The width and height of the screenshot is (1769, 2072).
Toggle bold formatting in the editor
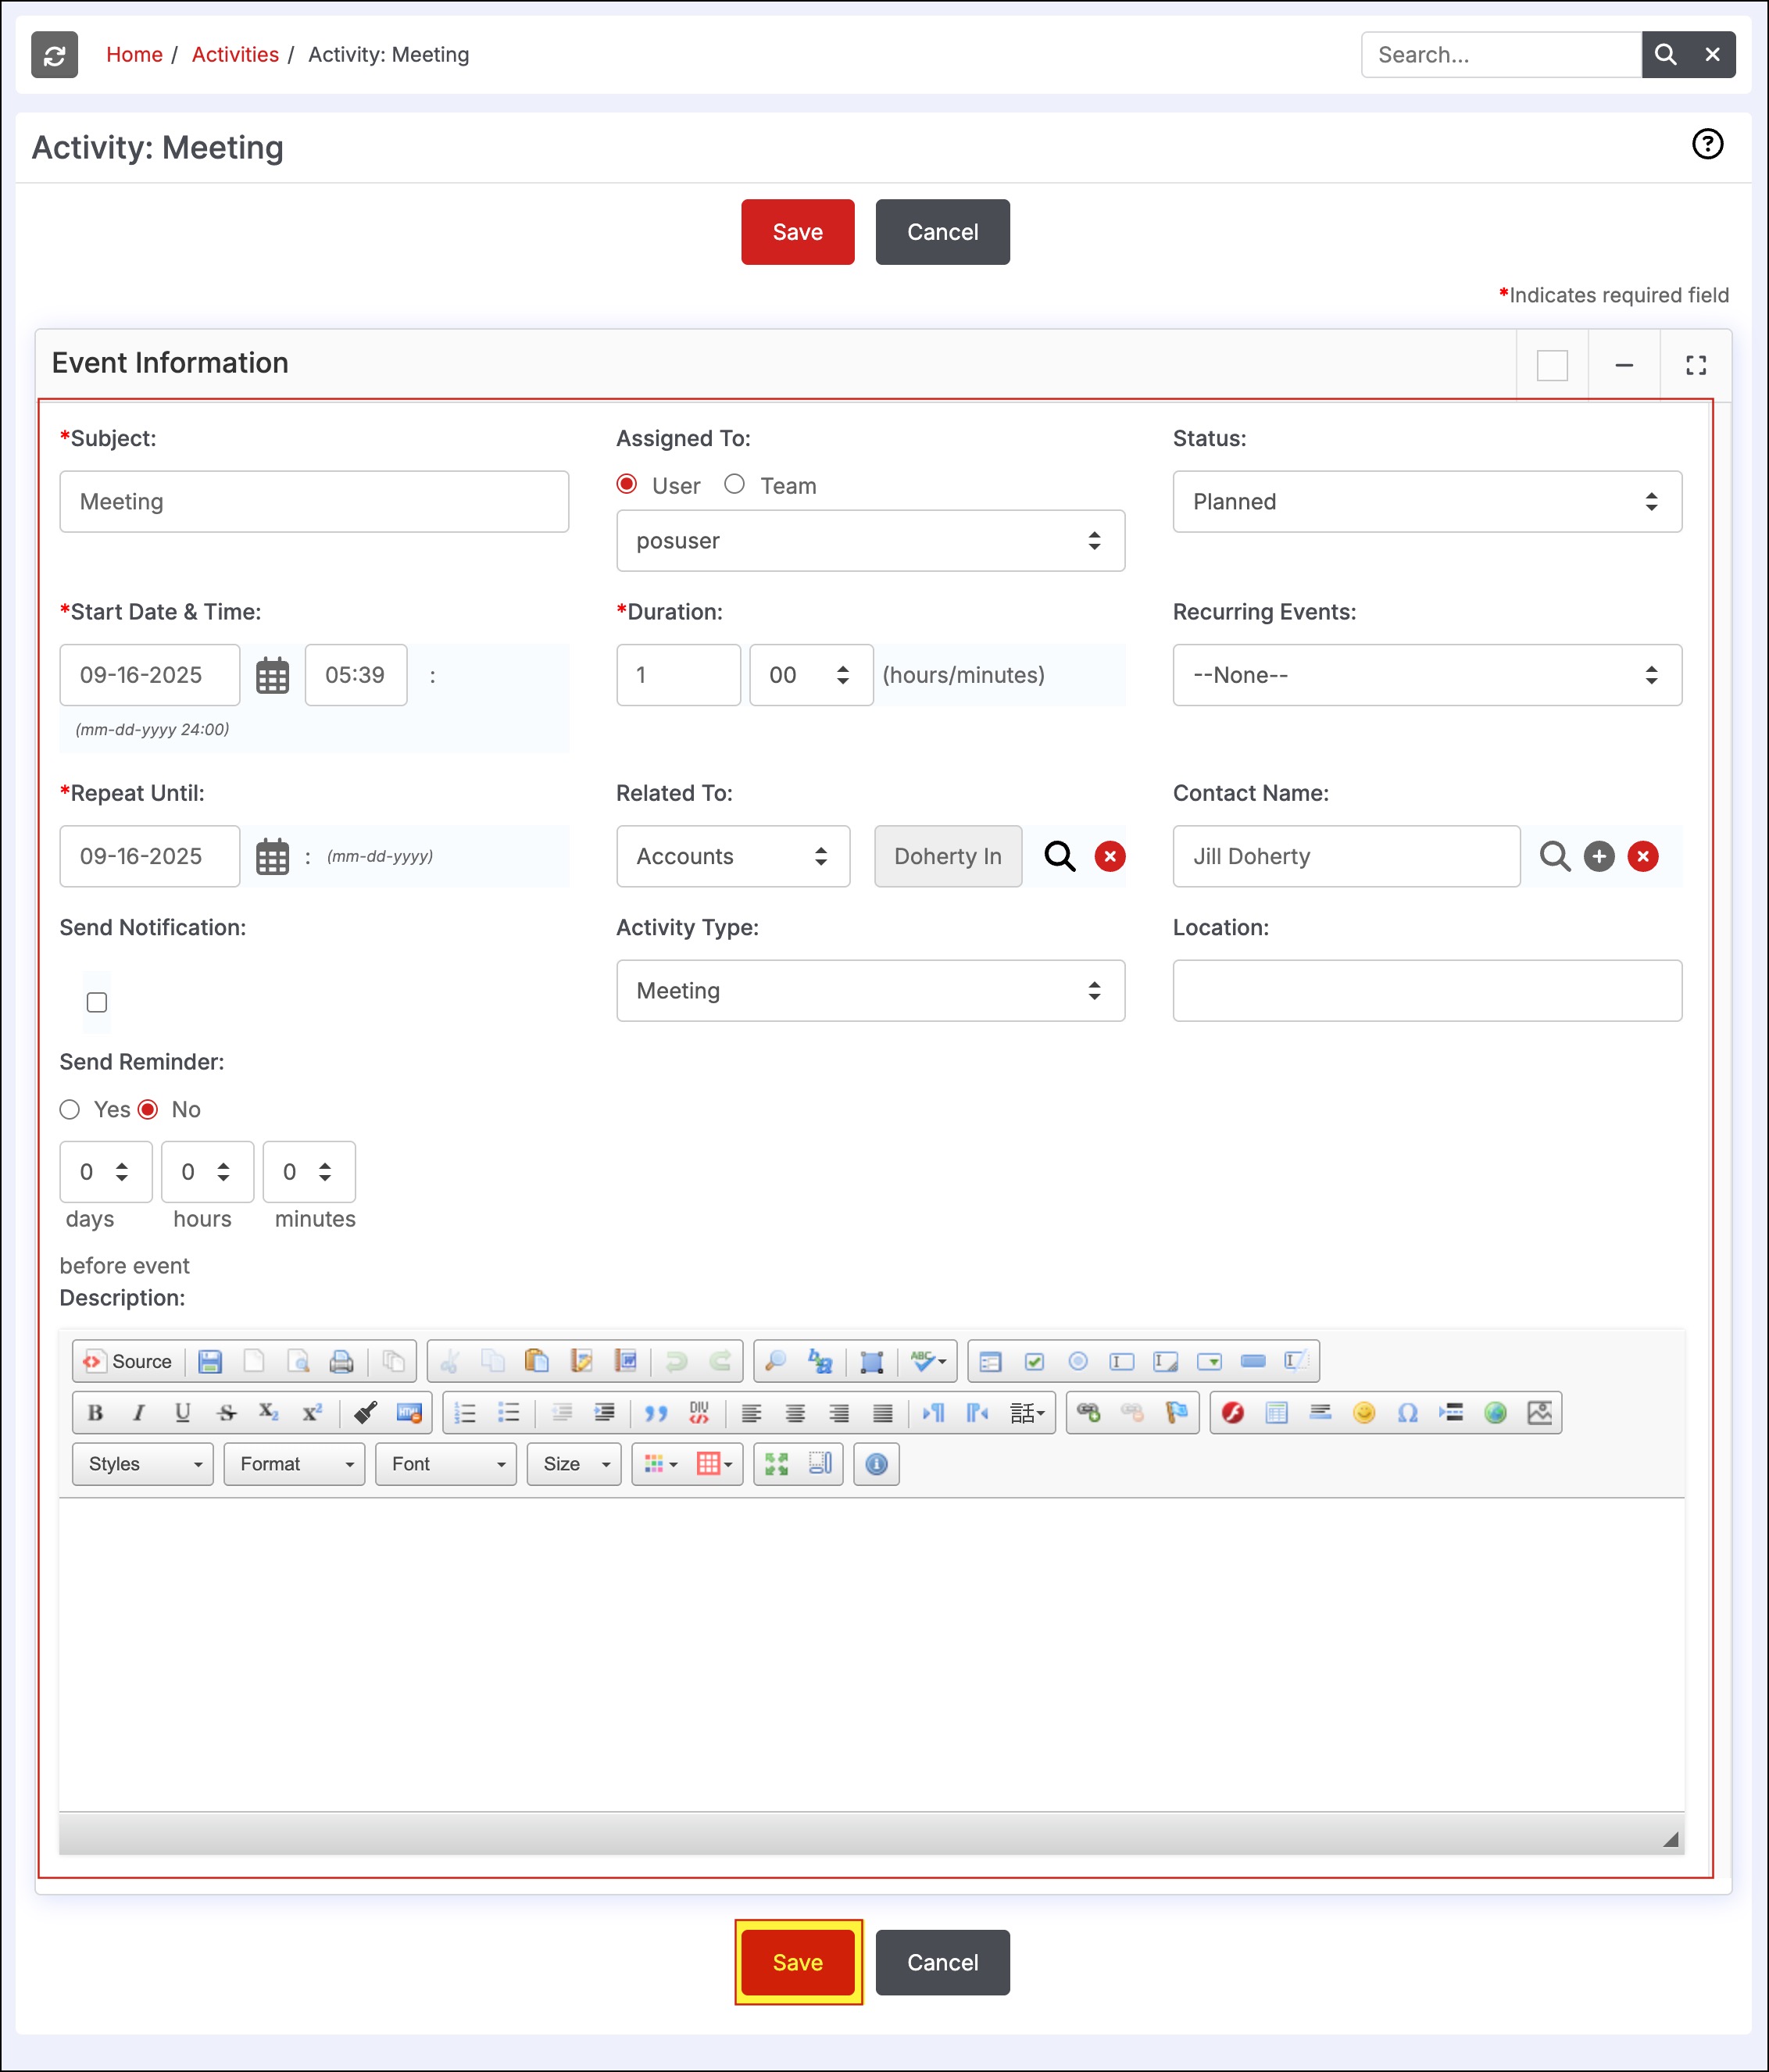(95, 1412)
